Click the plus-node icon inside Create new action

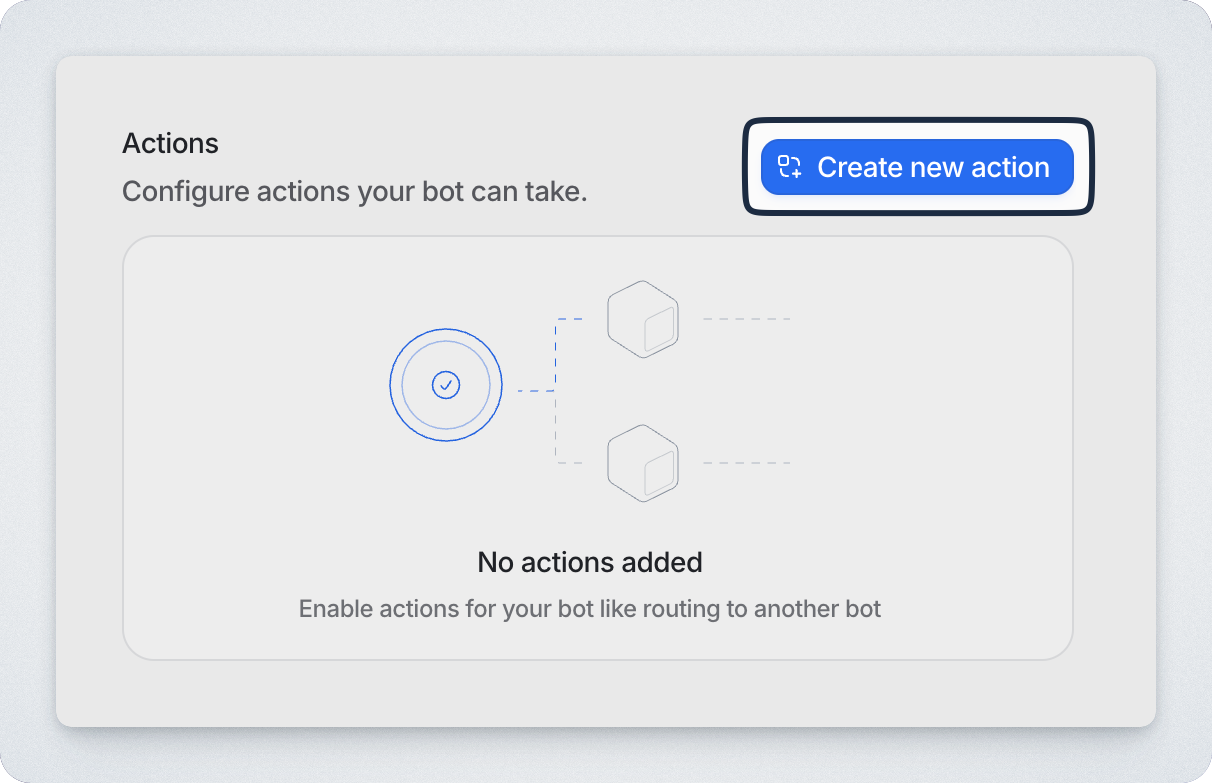[790, 167]
